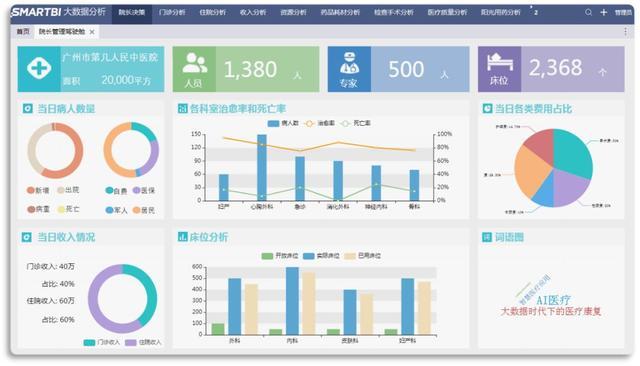Click the teal 门诊收入 legend swatch
The height and width of the screenshot is (366, 640).
tap(89, 342)
